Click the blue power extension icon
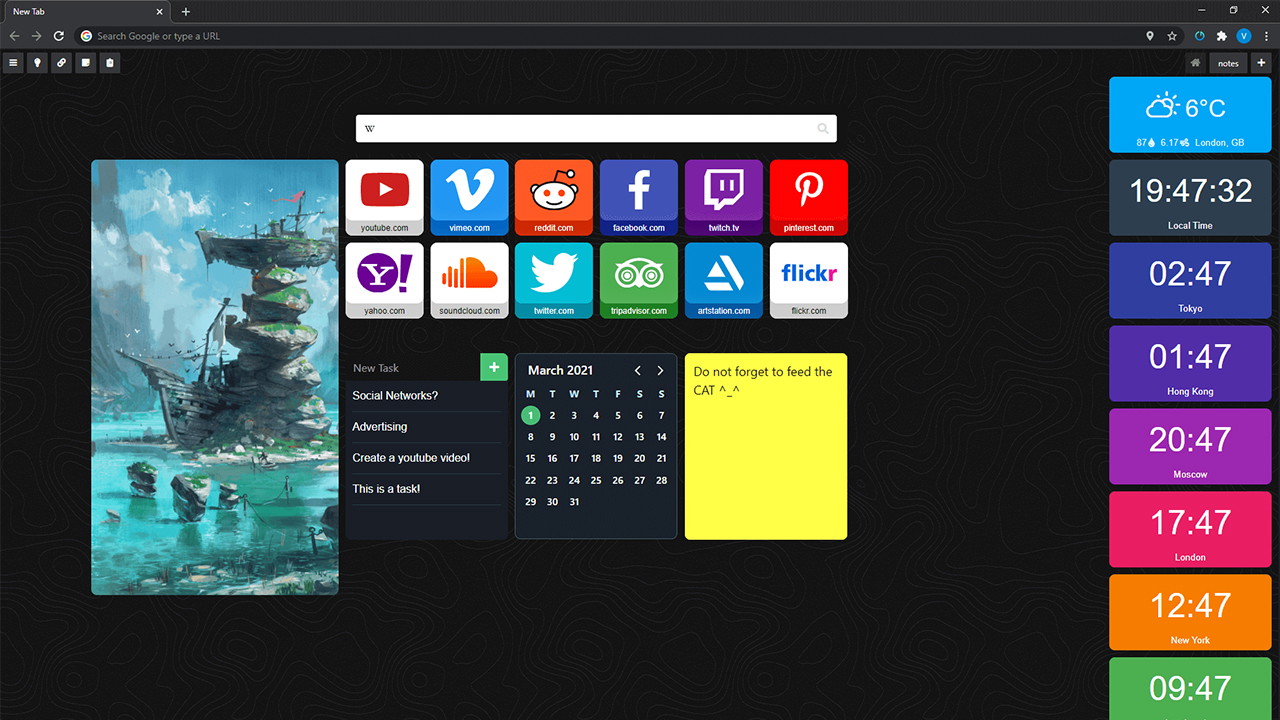Screen dimensions: 1280x720 click(1200, 36)
